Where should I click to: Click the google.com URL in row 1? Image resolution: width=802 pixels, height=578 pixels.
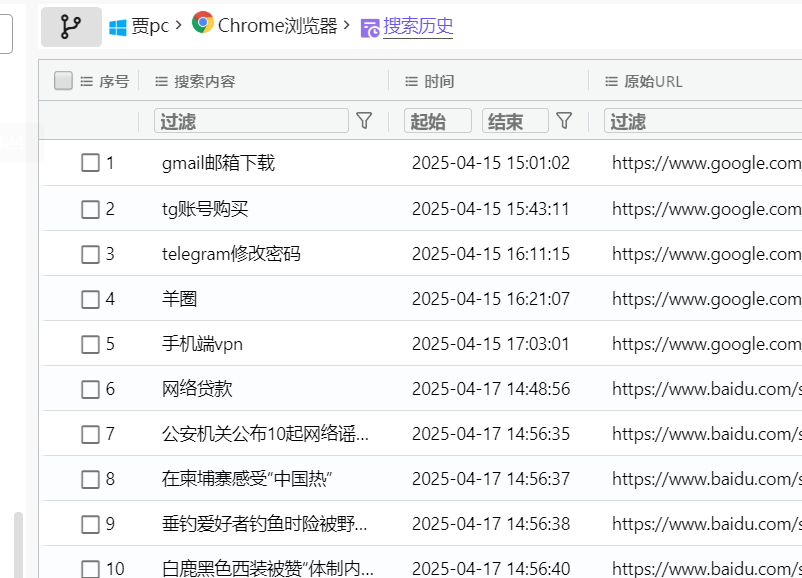(x=707, y=163)
